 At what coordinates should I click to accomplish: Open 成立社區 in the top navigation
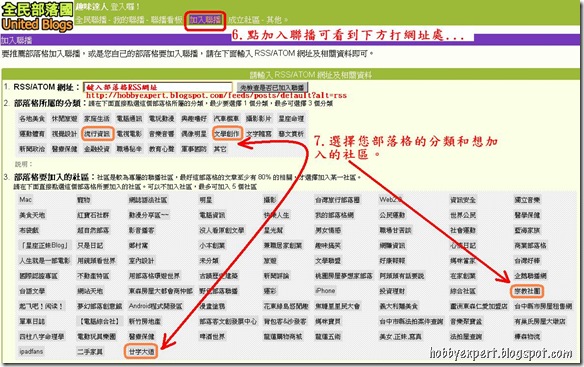click(x=244, y=20)
